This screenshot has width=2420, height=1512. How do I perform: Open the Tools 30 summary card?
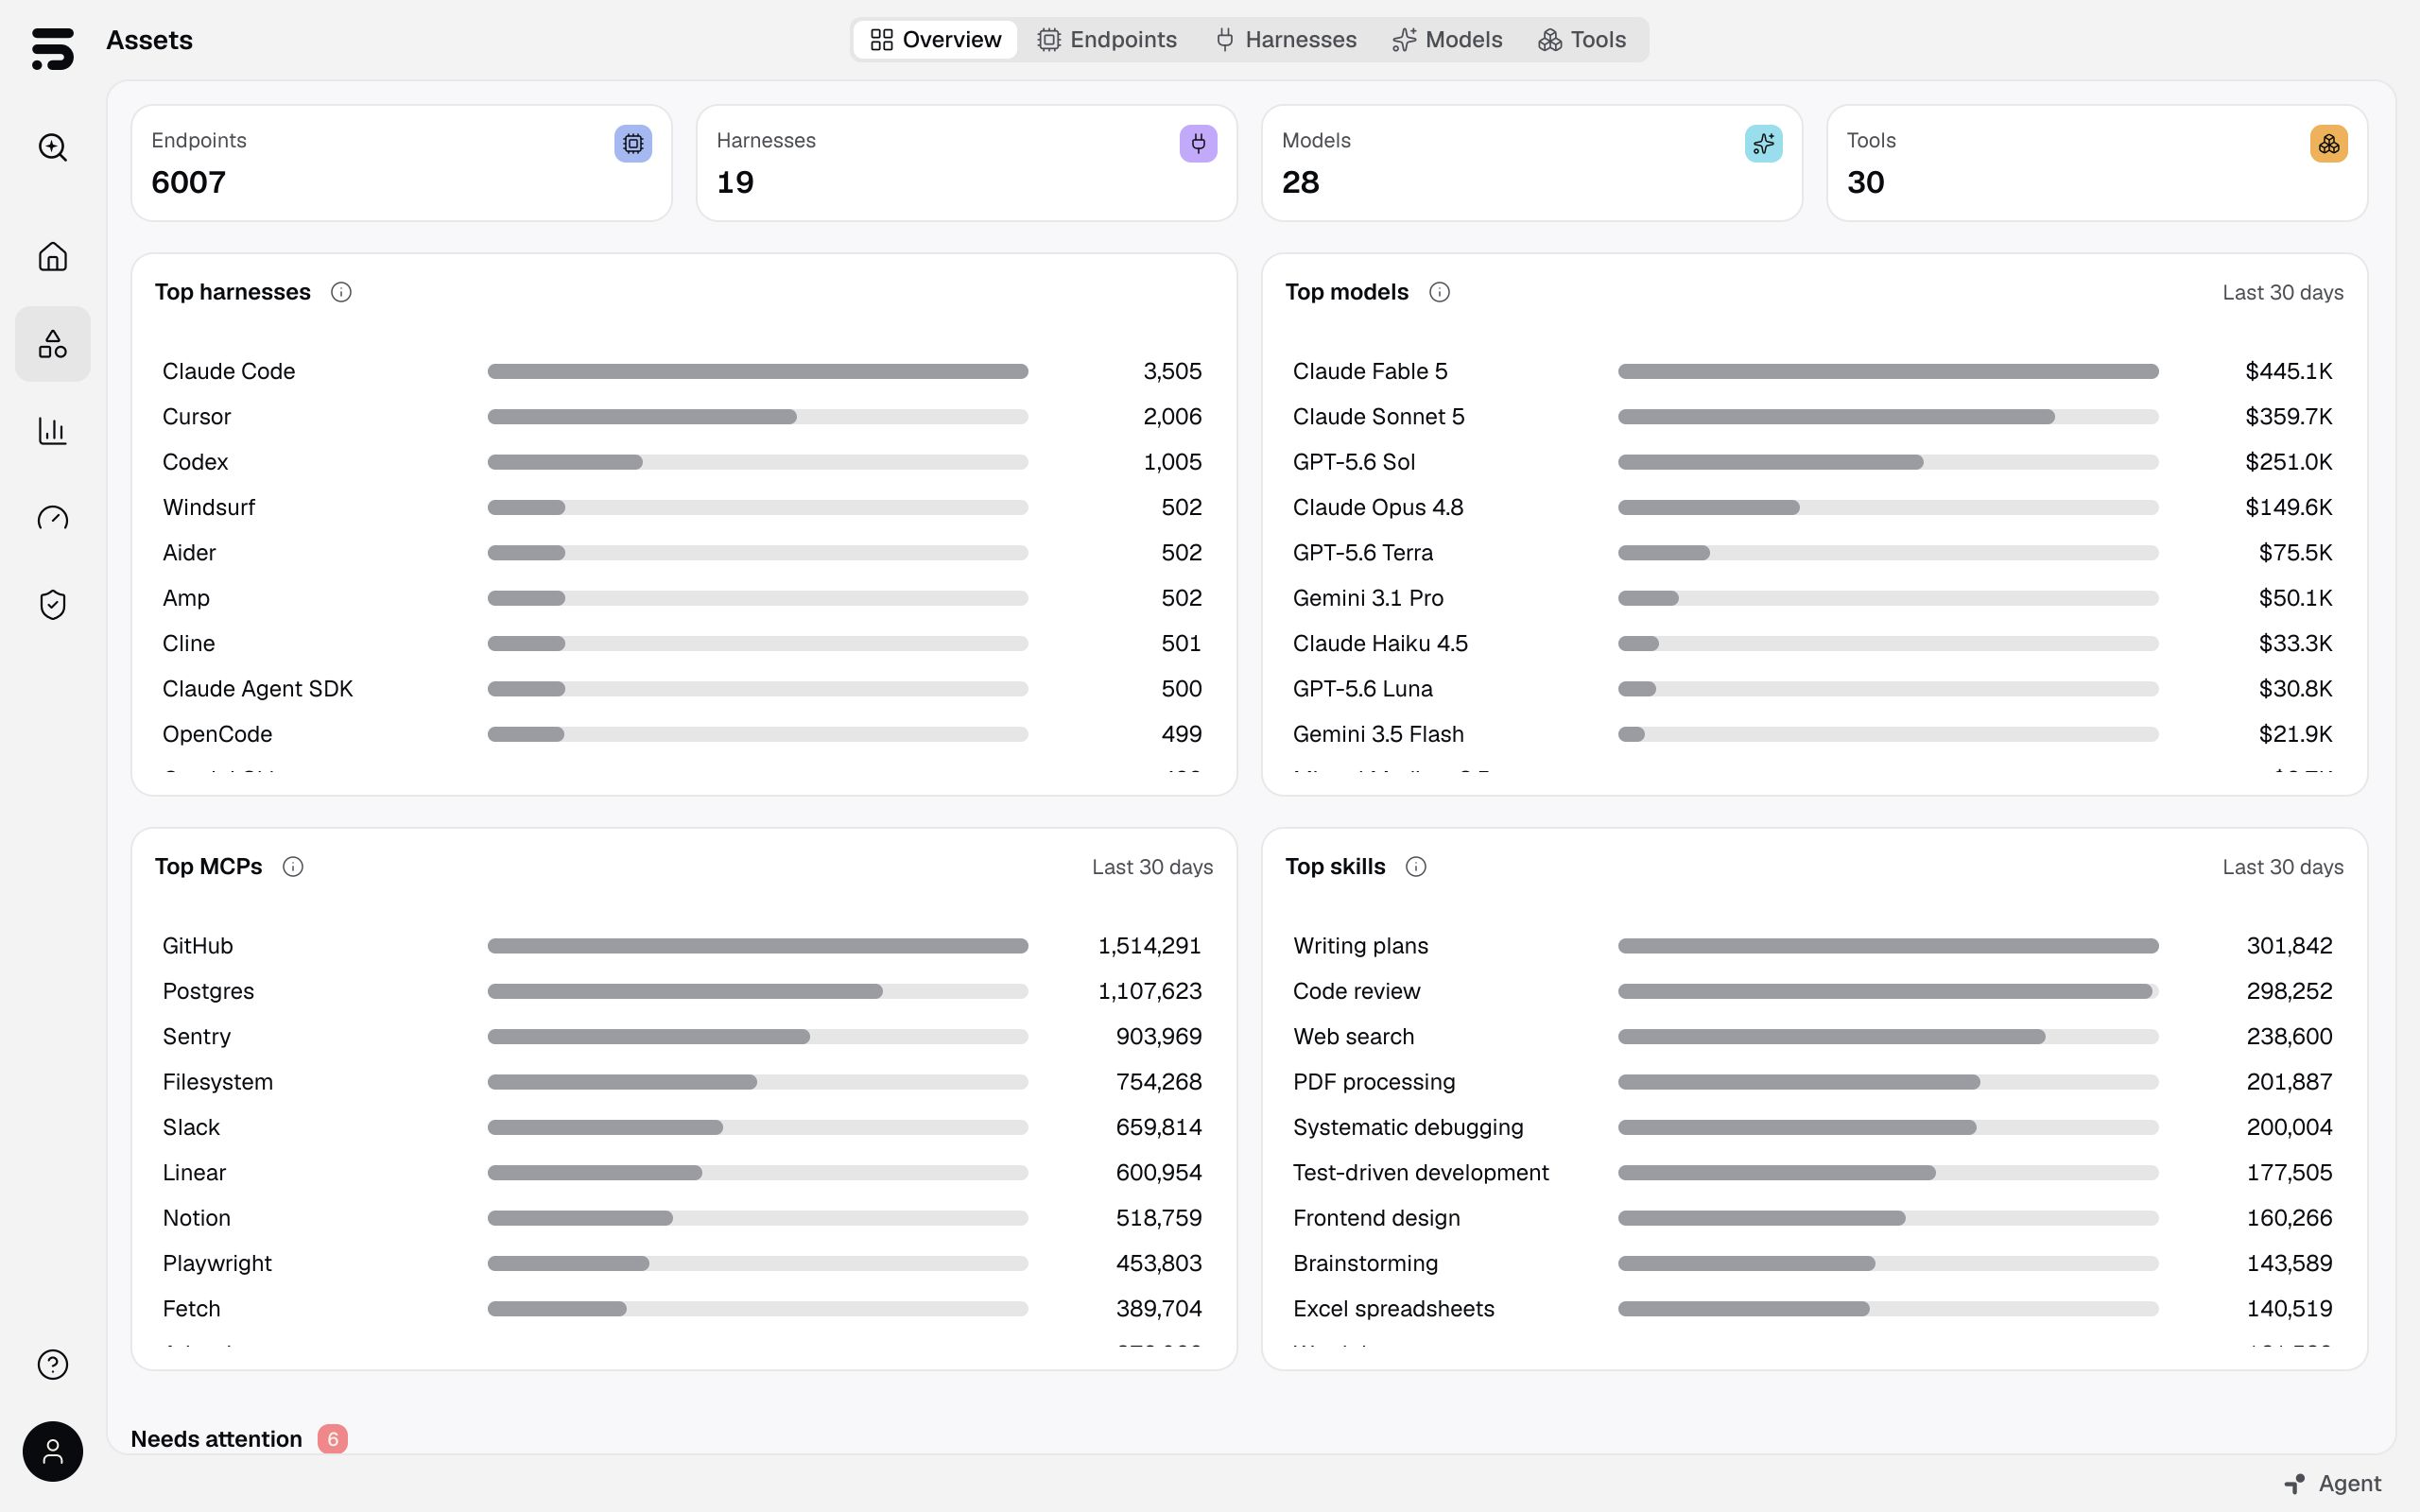(2097, 163)
